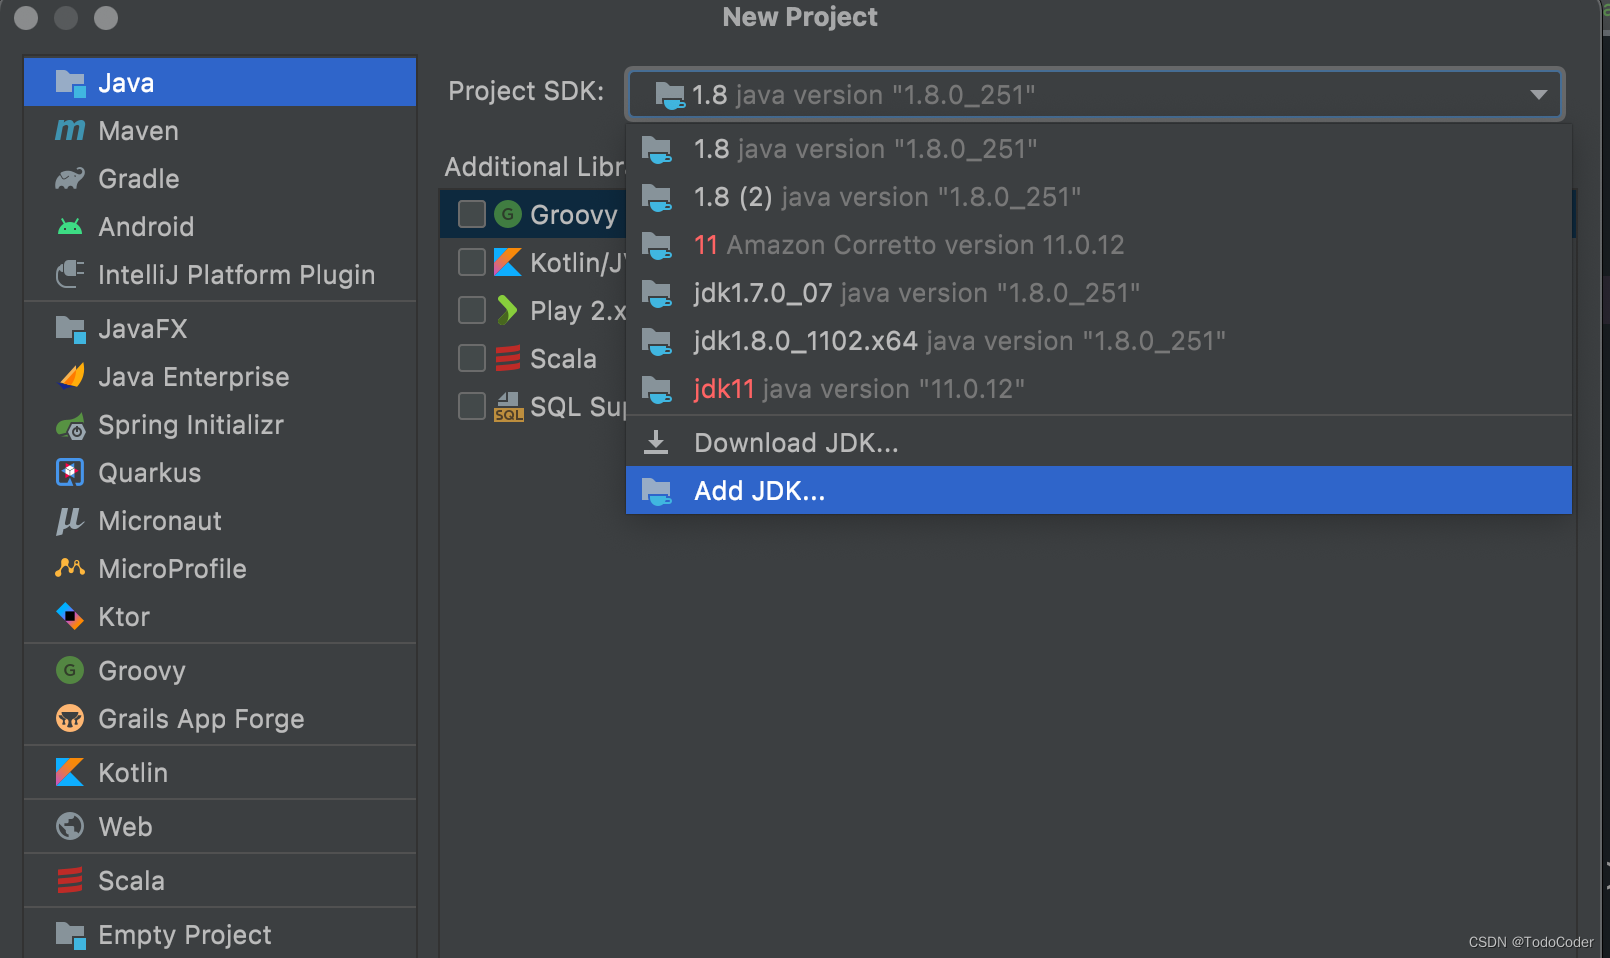Click the Kotlin/JVM library icon
This screenshot has width=1610, height=958.
508,262
